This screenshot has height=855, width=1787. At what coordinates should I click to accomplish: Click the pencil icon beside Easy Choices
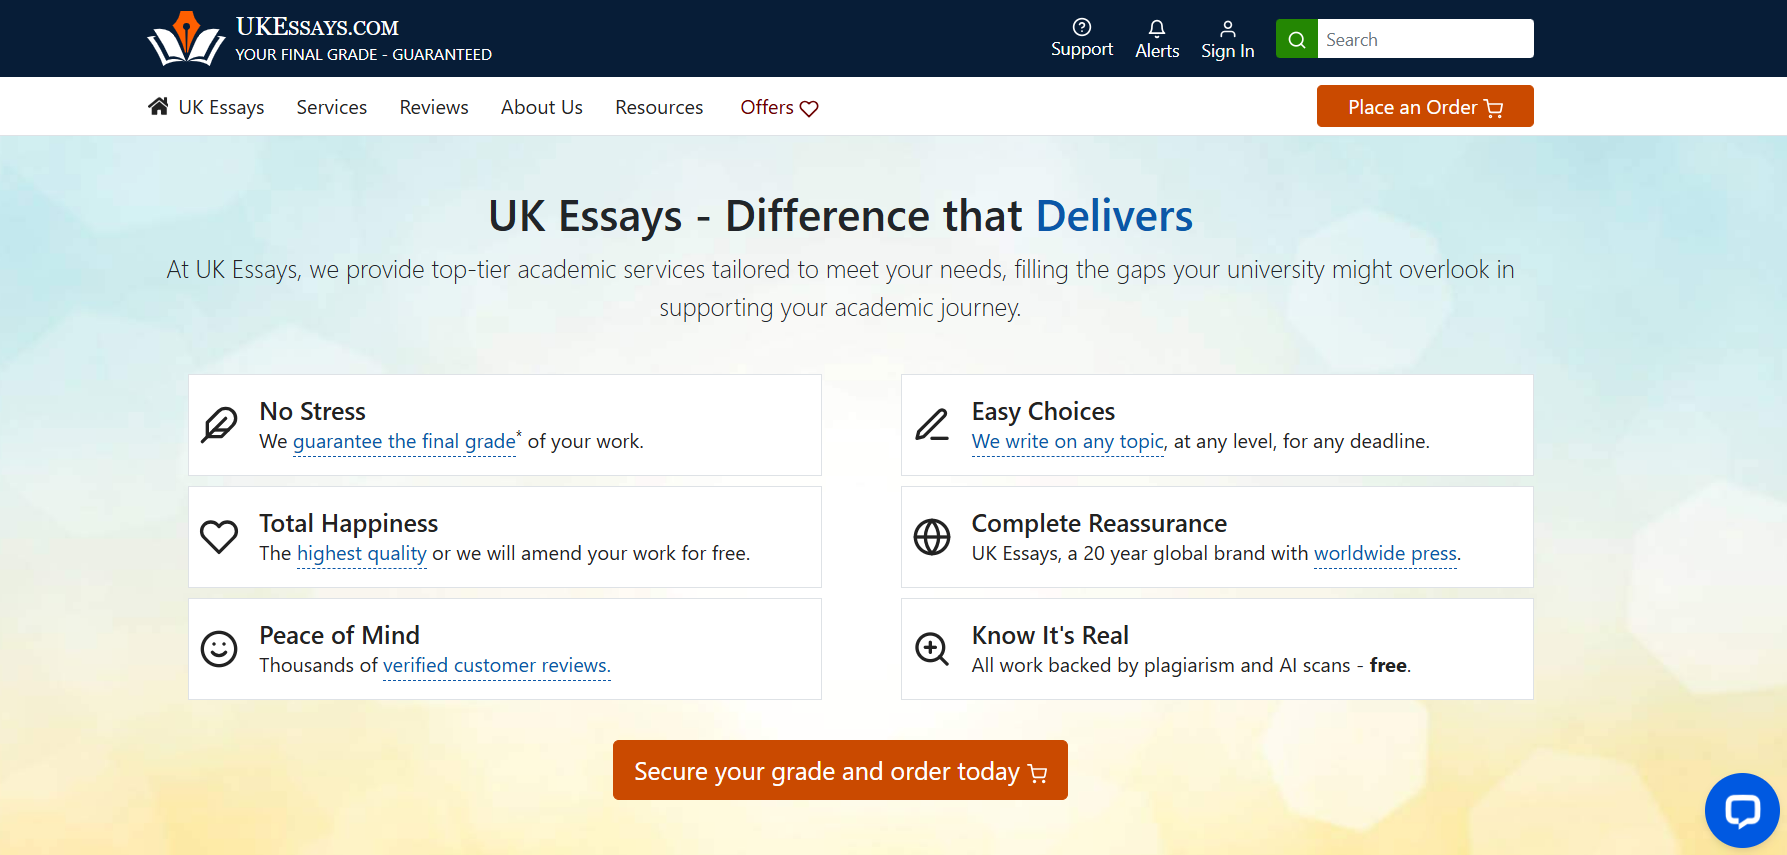click(x=932, y=425)
